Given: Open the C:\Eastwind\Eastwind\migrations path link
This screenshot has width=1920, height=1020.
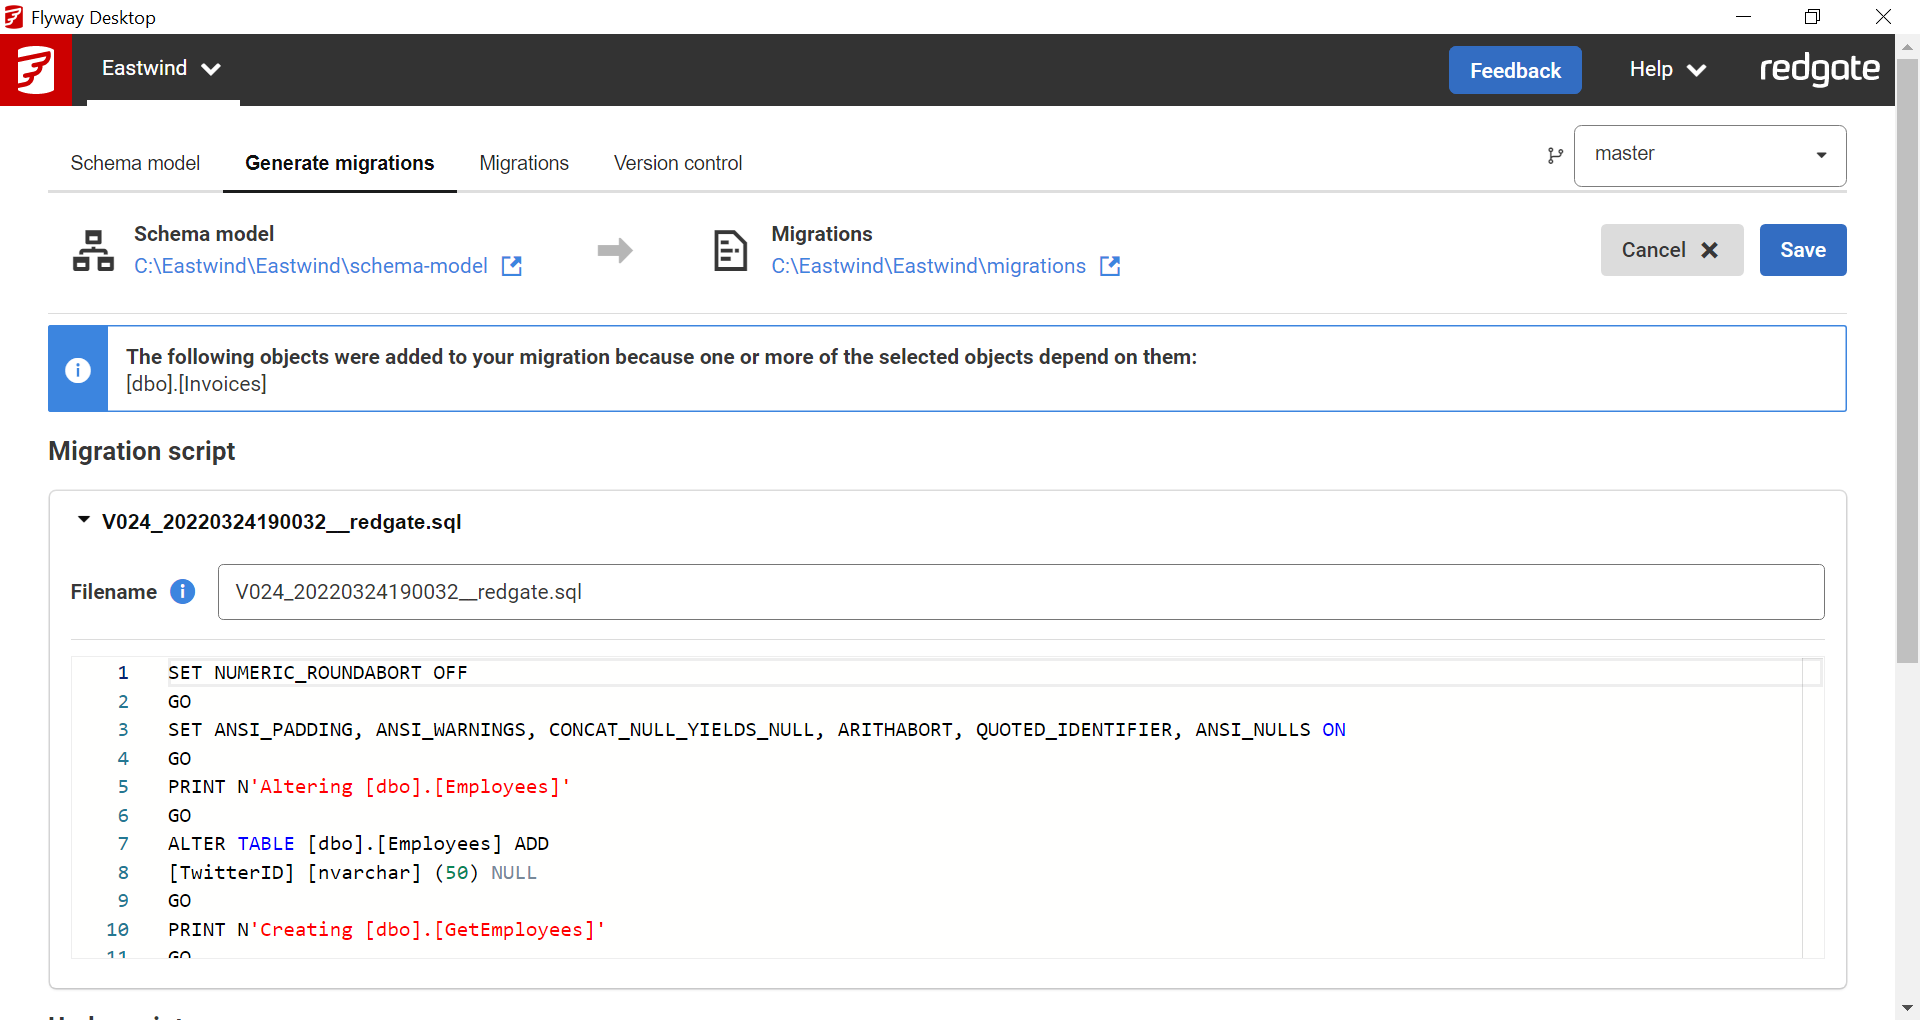Looking at the screenshot, I should tap(928, 266).
